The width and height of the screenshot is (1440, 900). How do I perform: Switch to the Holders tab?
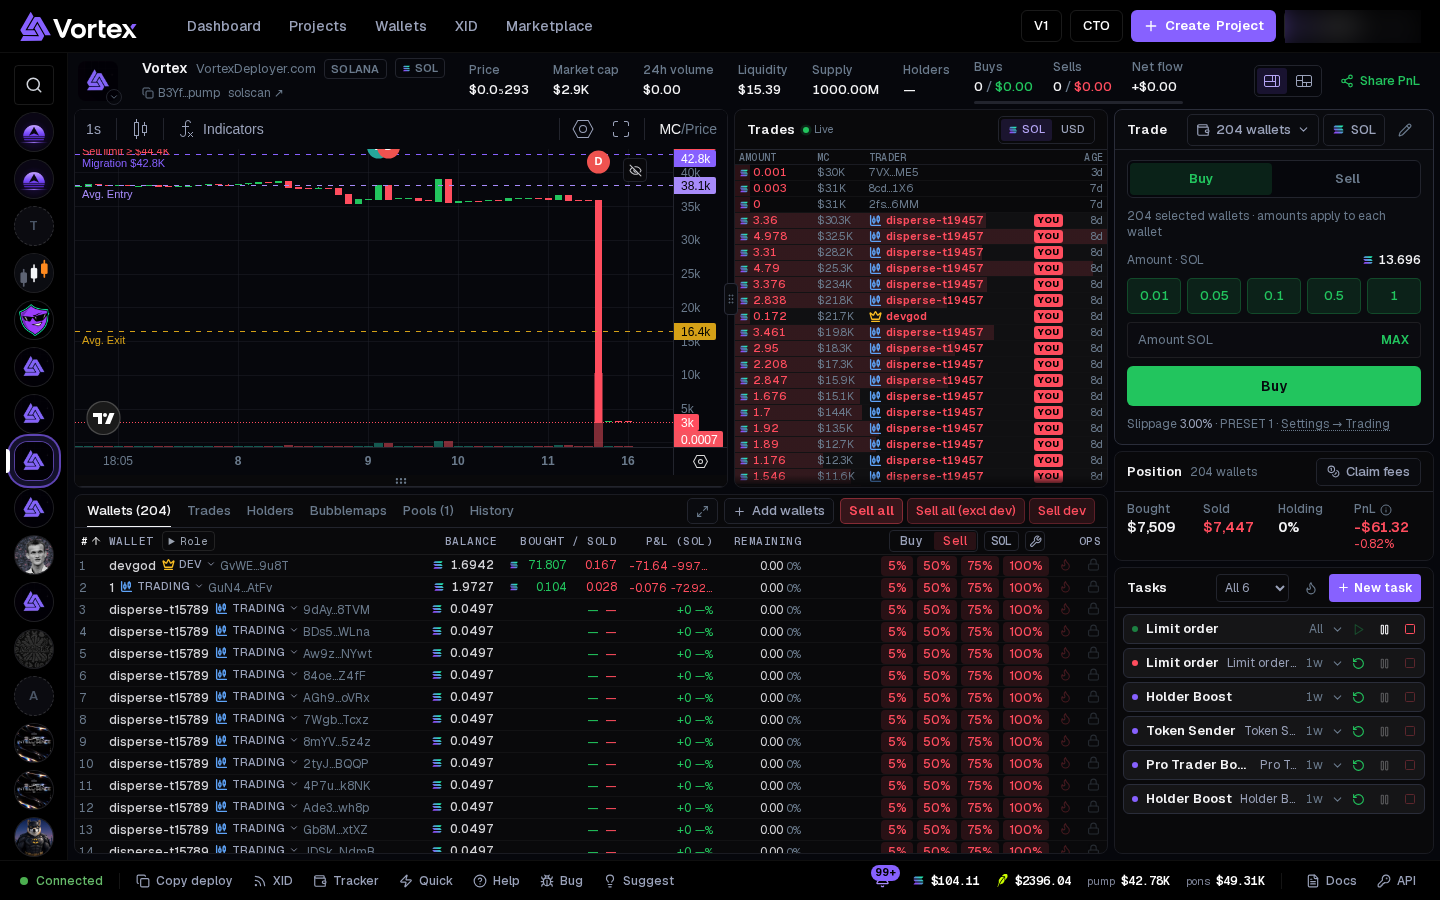click(x=270, y=511)
